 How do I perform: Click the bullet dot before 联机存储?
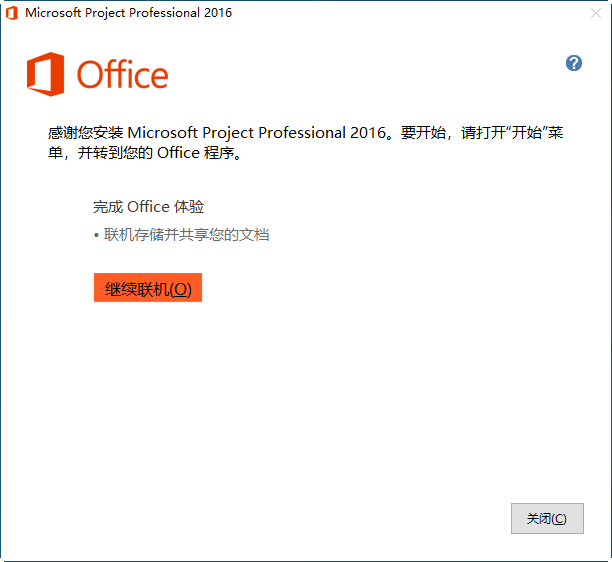click(96, 236)
